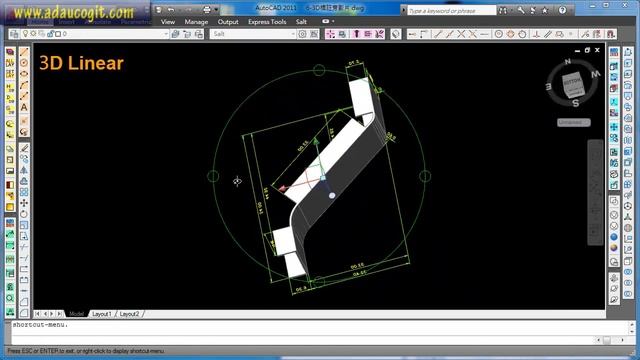640x360 pixels.
Task: Open the Manage ribbon tab
Action: pos(196,22)
